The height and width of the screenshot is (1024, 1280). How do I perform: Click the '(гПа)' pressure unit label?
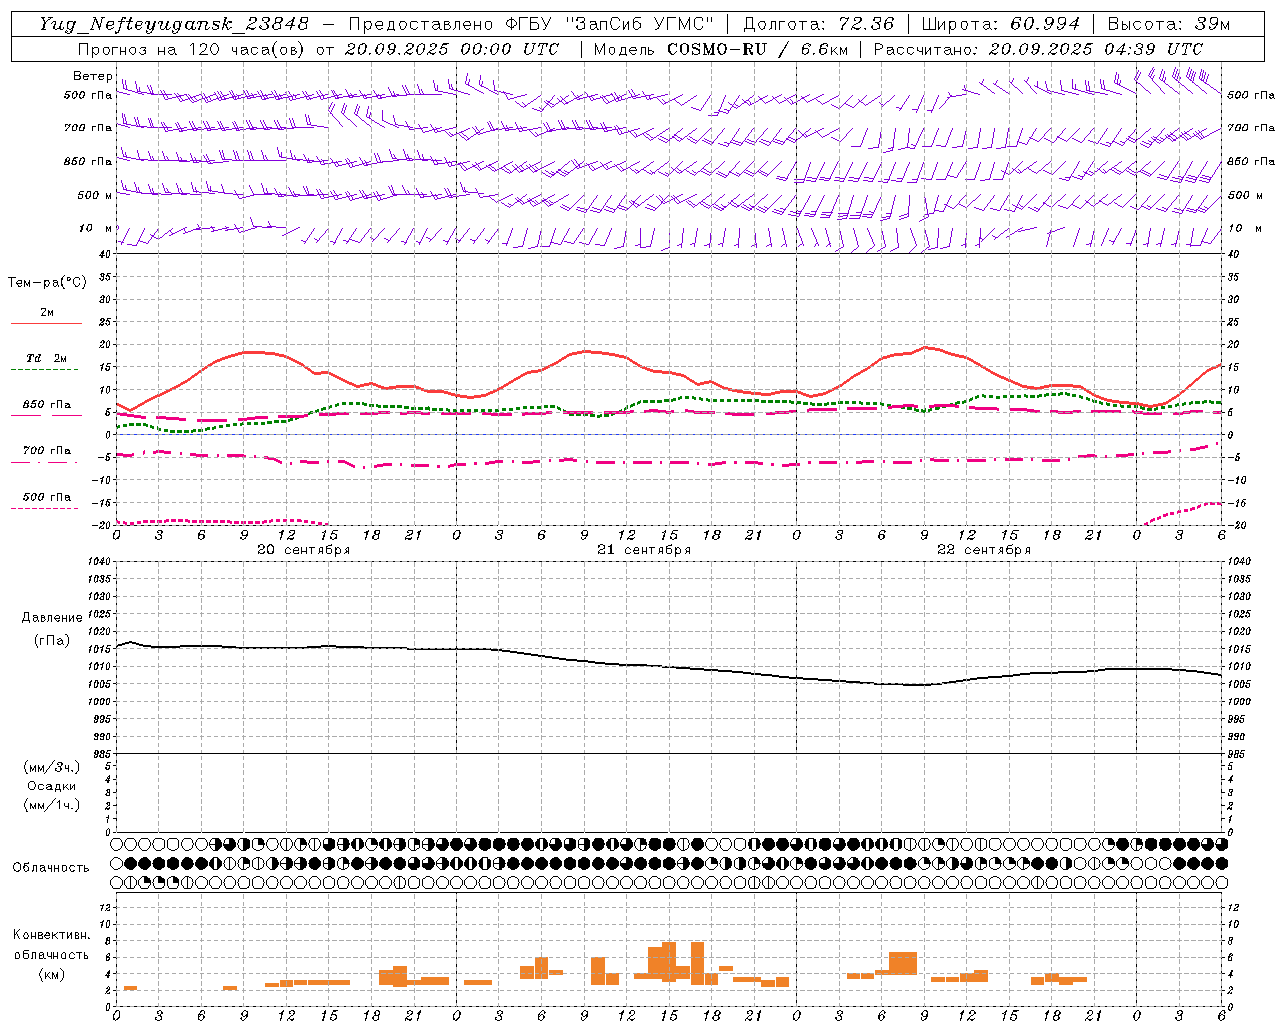tap(52, 640)
